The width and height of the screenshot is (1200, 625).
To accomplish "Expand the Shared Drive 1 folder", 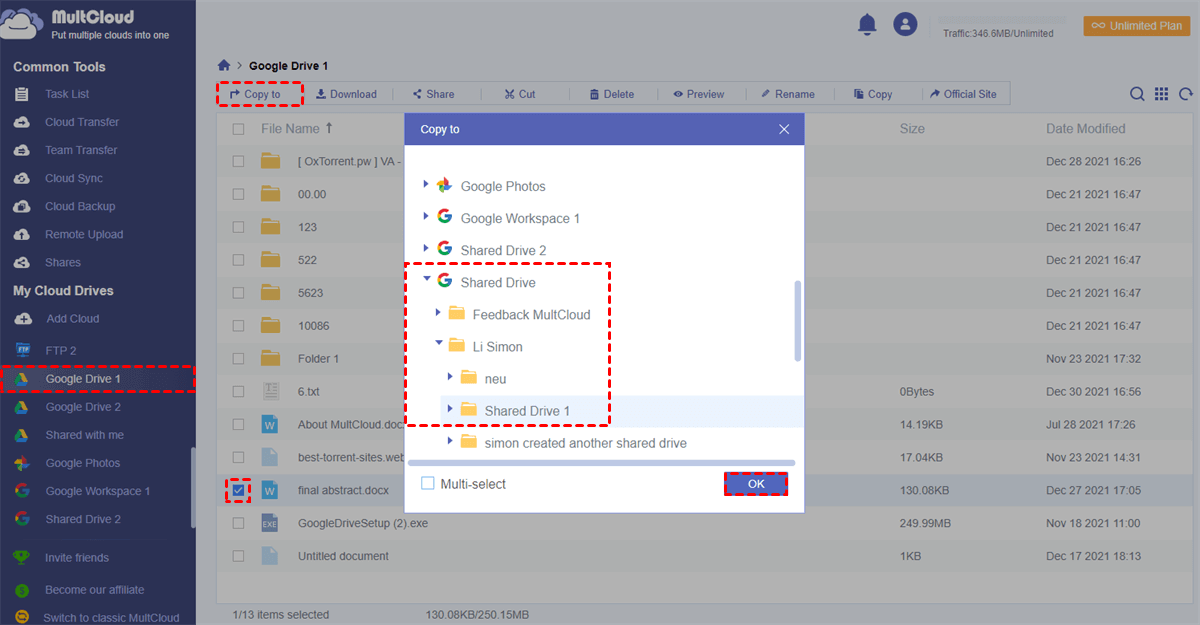I will pyautogui.click(x=450, y=409).
